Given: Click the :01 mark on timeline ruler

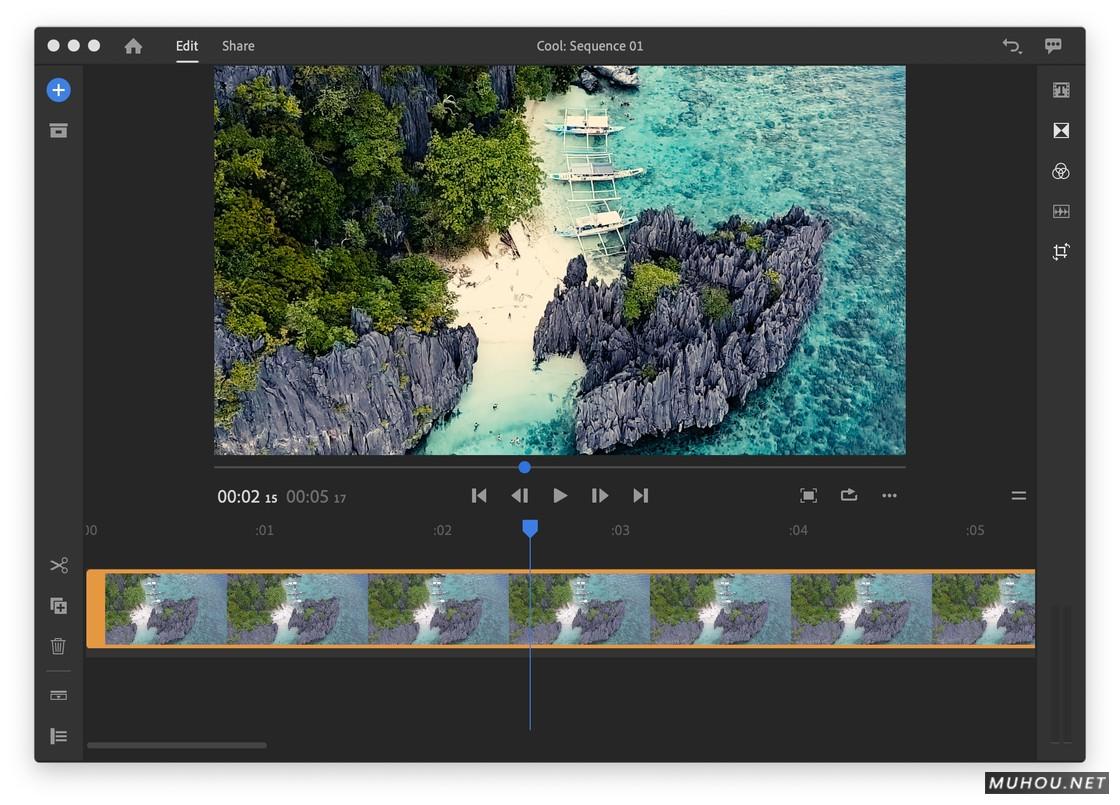Looking at the screenshot, I should pos(264,530).
